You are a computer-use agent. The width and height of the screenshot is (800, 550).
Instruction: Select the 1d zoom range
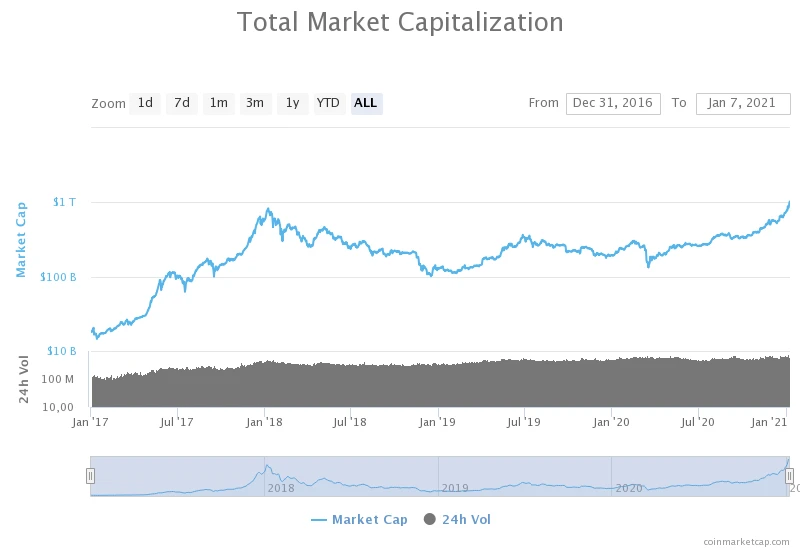click(x=145, y=103)
